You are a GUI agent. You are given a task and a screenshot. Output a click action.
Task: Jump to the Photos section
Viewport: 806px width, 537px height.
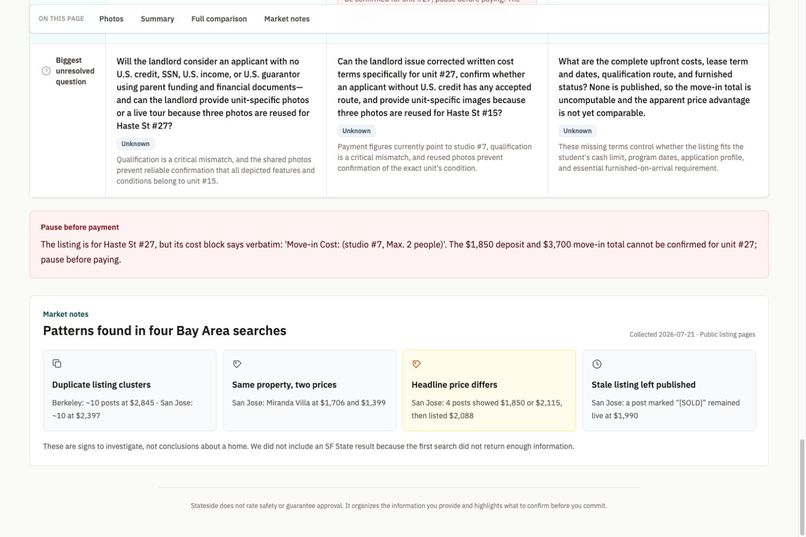pyautogui.click(x=111, y=19)
